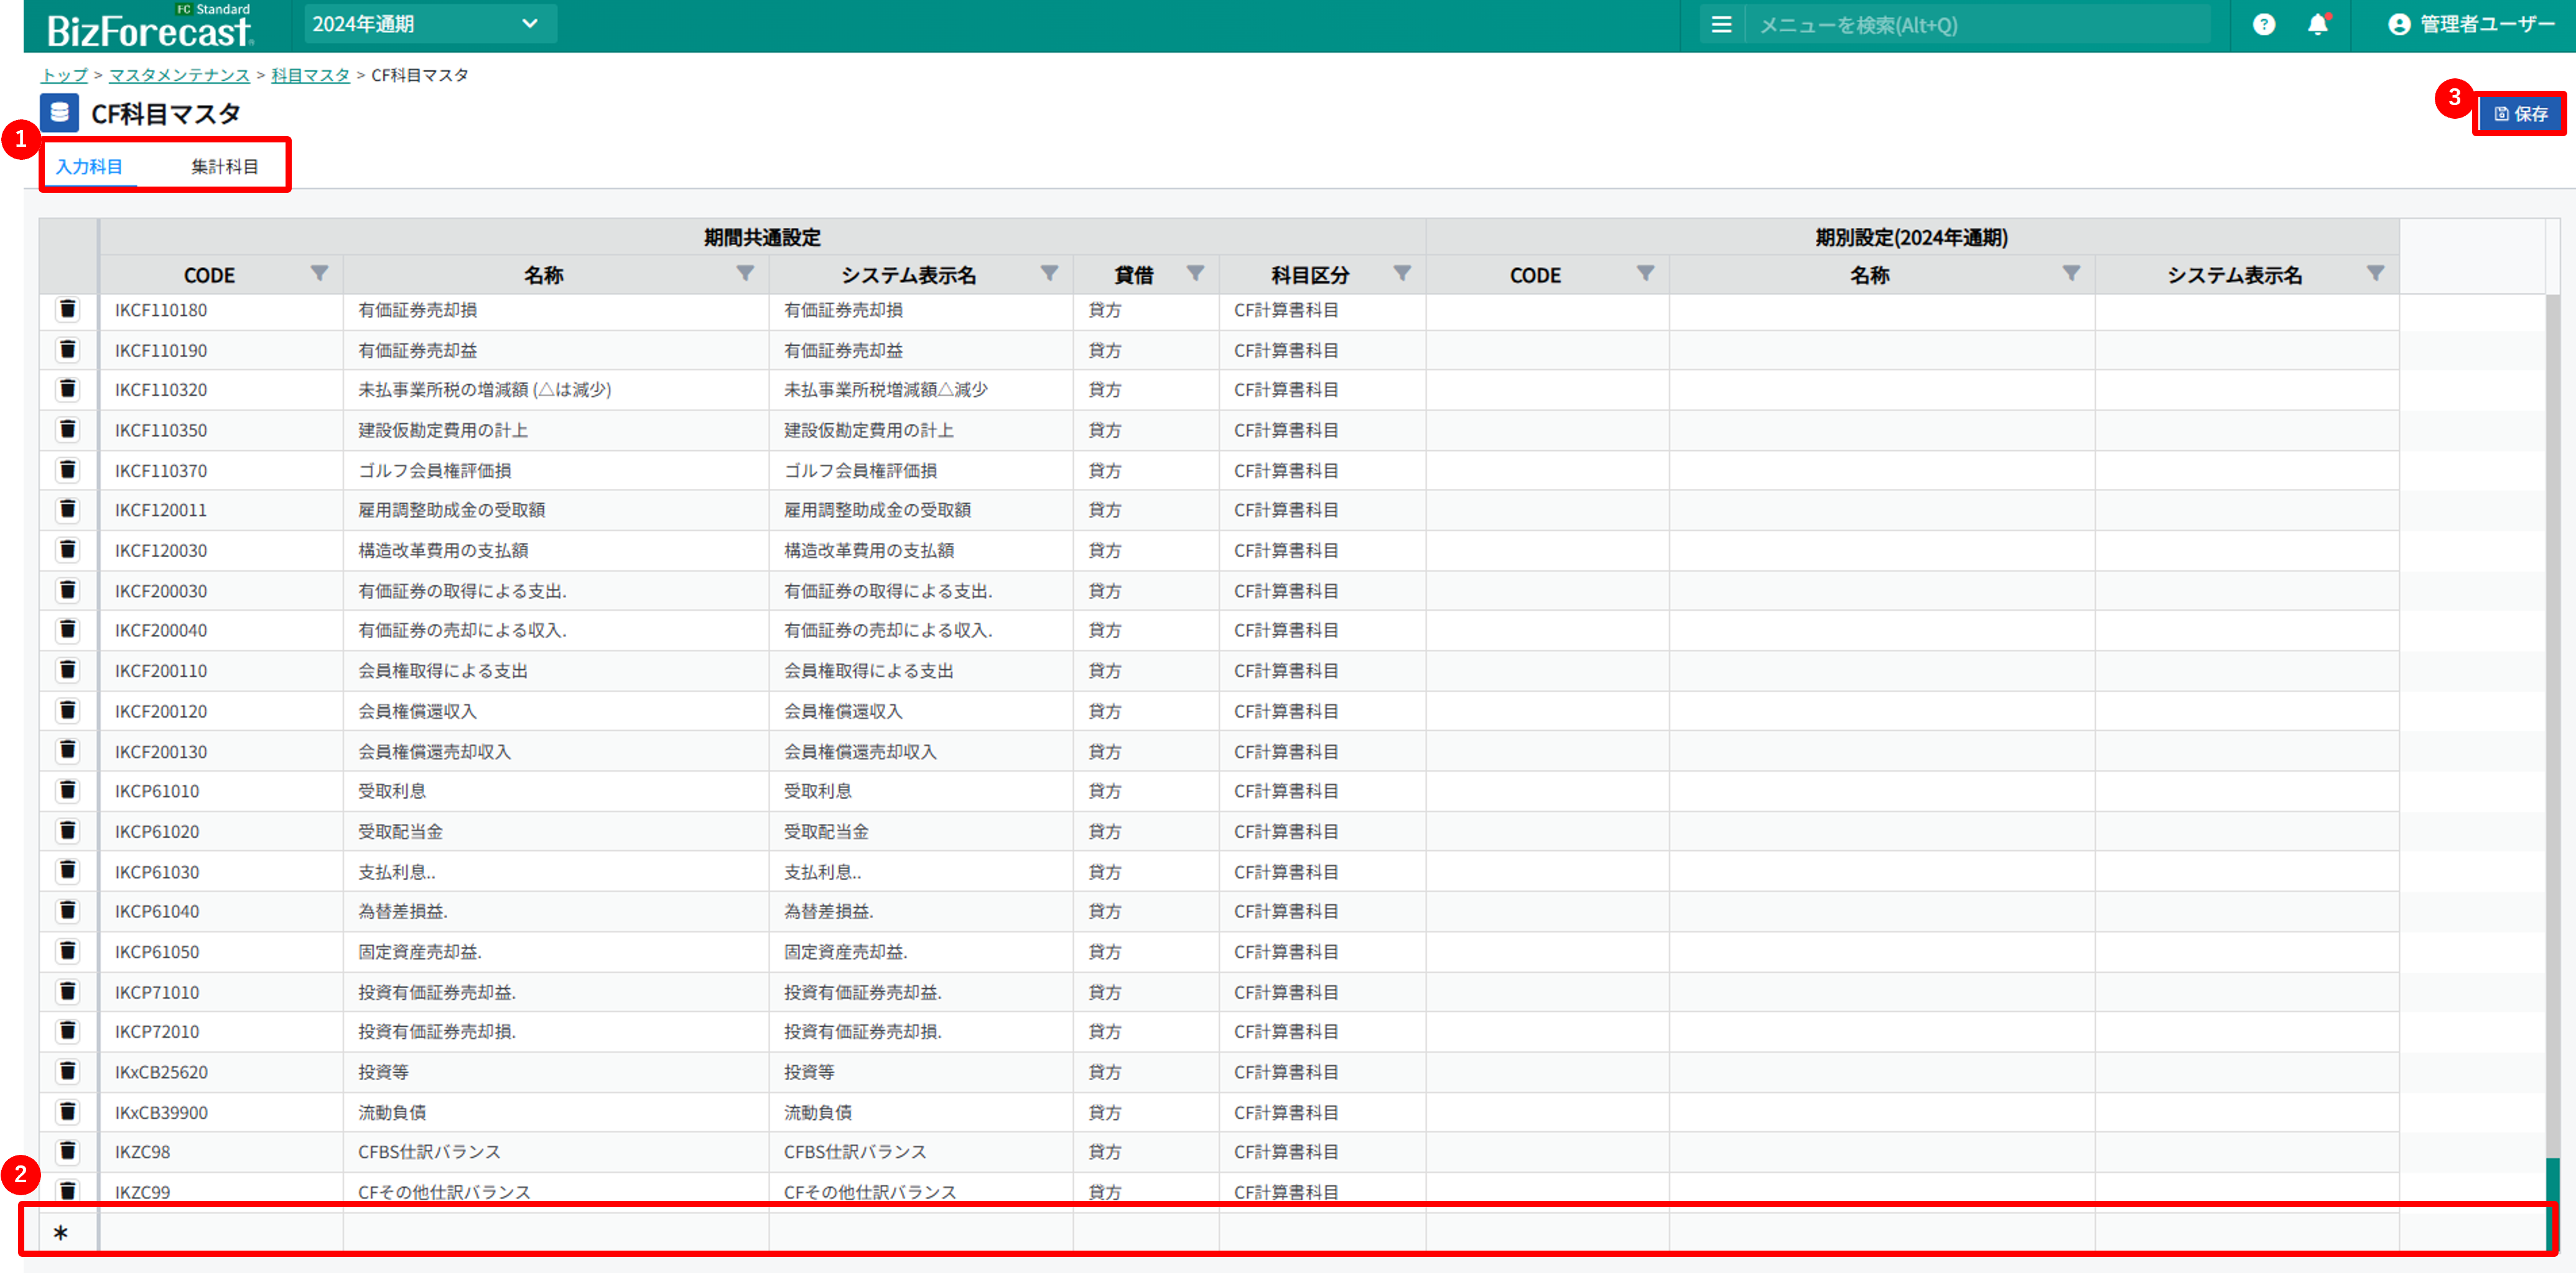
Task: Expand the 2024年通期 period dropdown
Action: (x=430, y=24)
